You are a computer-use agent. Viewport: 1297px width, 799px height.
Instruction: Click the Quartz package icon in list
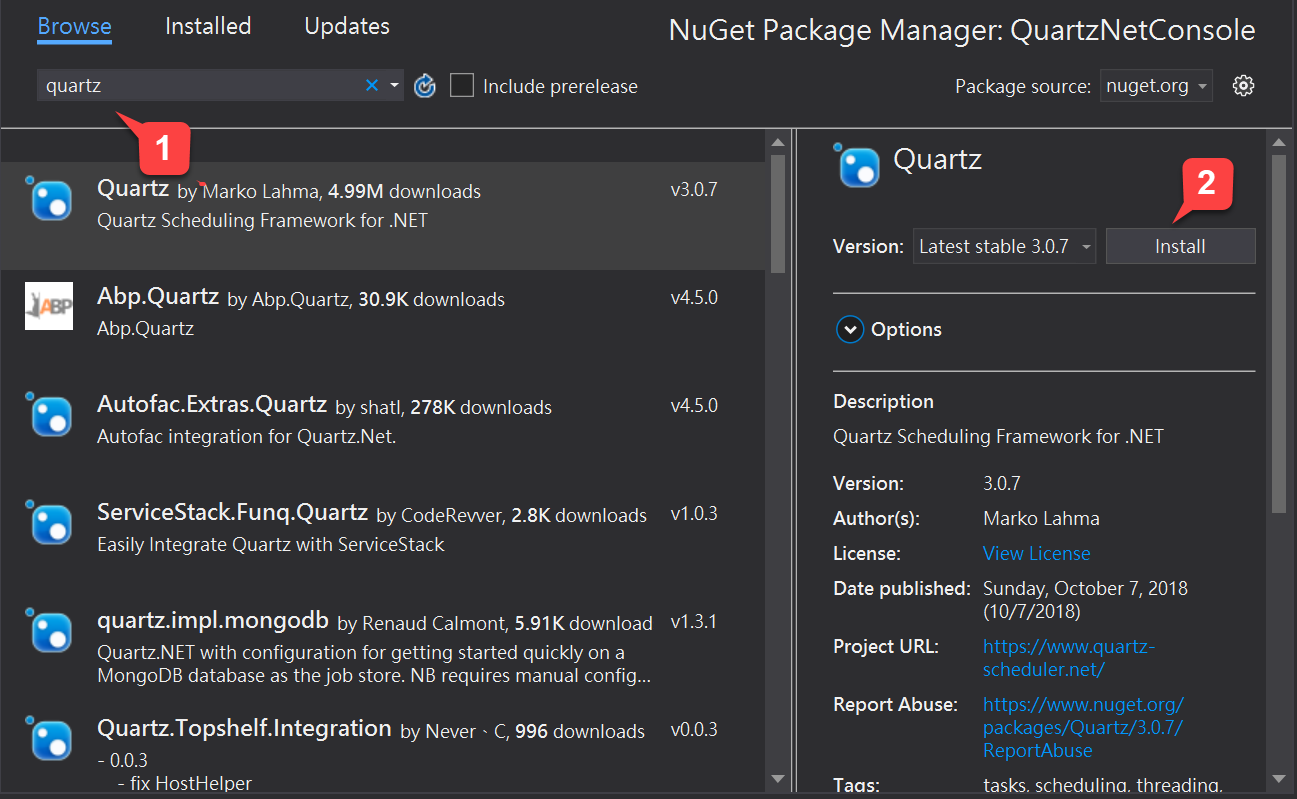(50, 200)
